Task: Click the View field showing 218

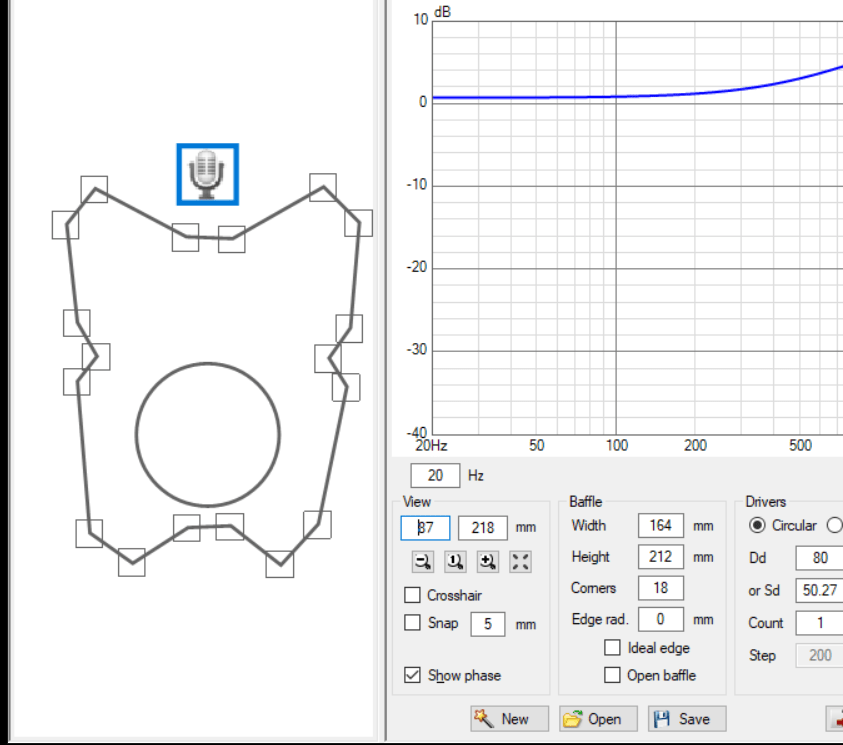Action: [483, 528]
